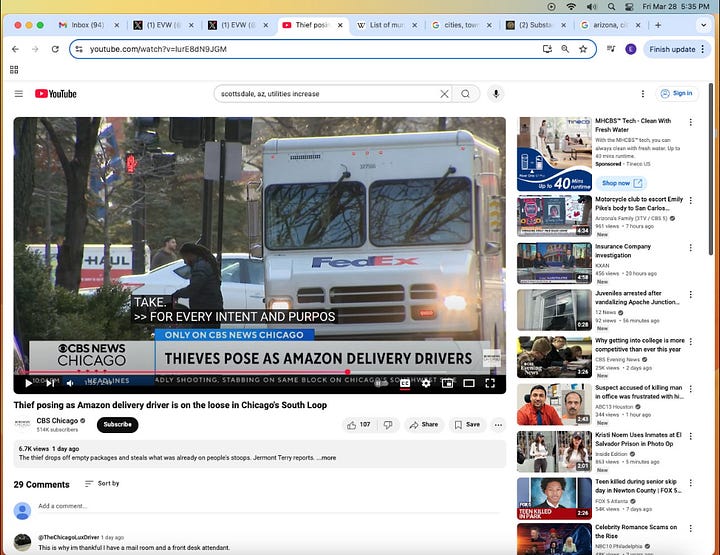Click the search magnifier button

point(466,94)
